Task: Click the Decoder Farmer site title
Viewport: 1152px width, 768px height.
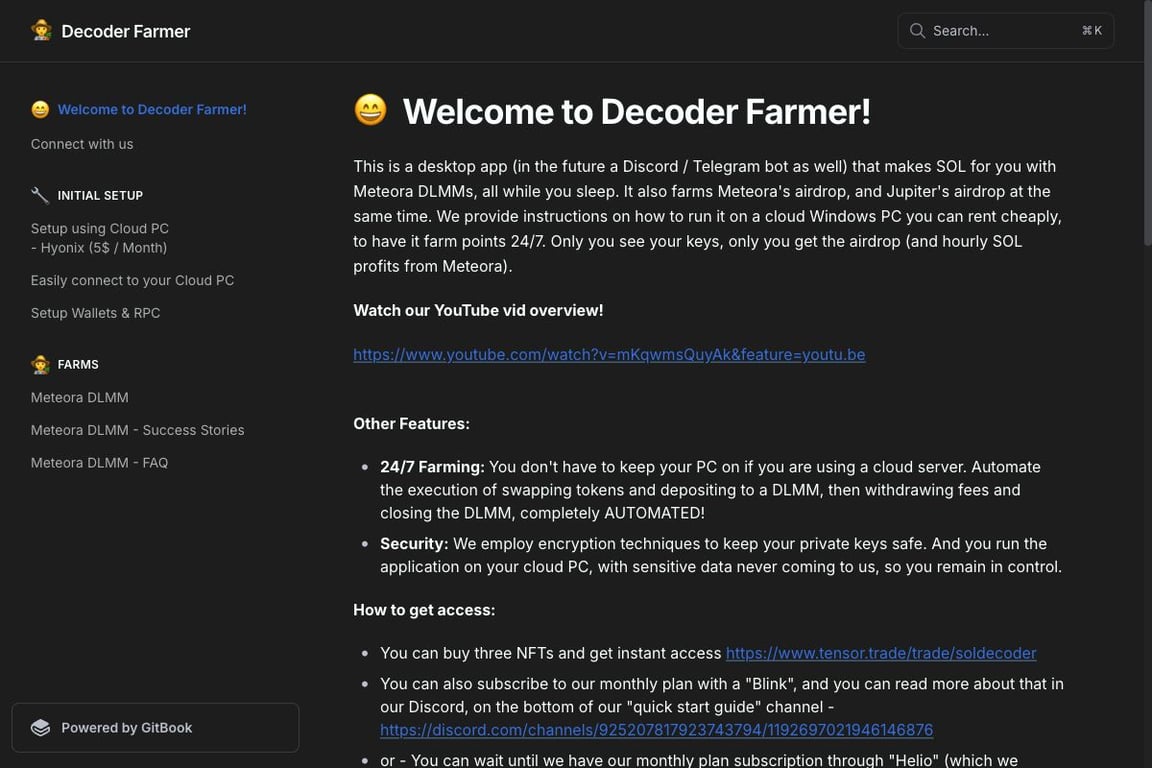Action: [x=126, y=31]
